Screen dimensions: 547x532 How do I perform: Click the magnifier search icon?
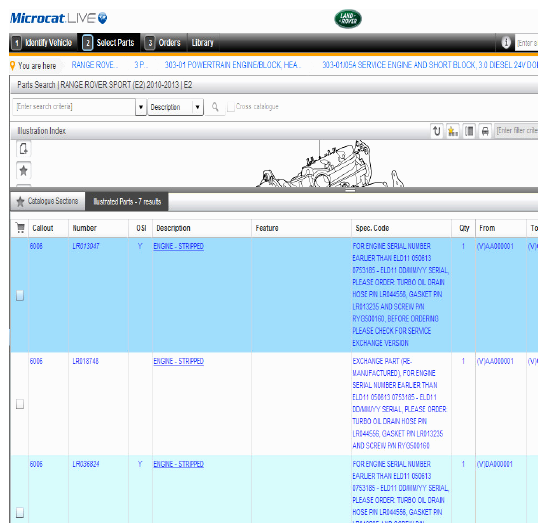(x=215, y=107)
